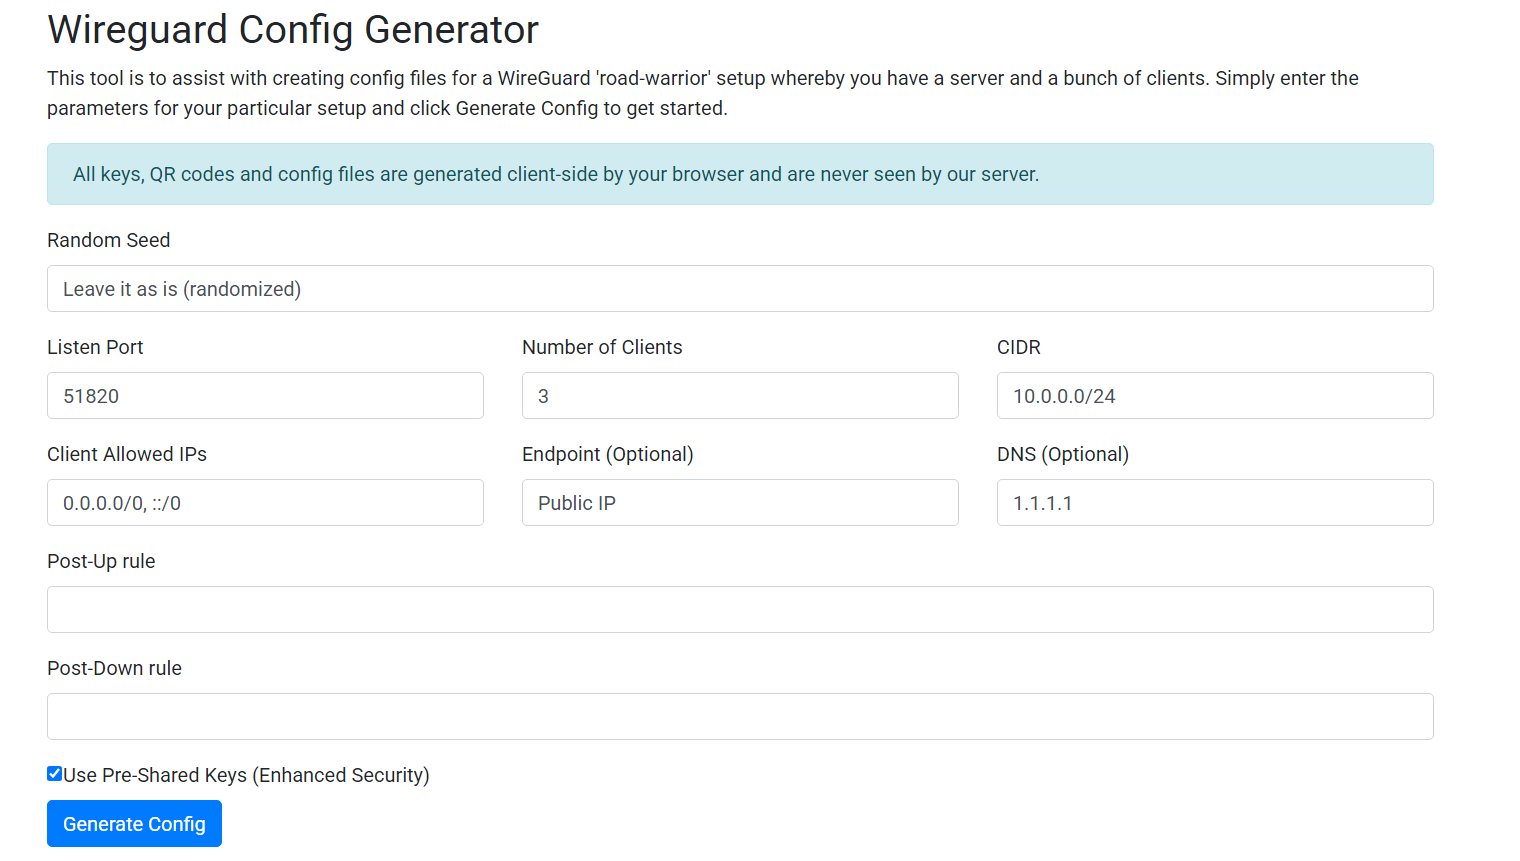The image size is (1520, 861).
Task: Click the "Endpoint (Optional)" label text
Action: pyautogui.click(x=607, y=454)
